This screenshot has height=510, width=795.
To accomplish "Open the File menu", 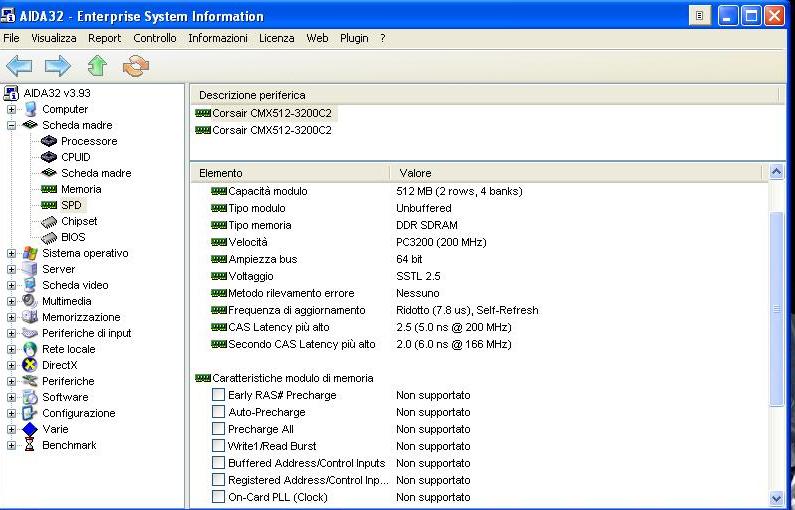I will 11,38.
